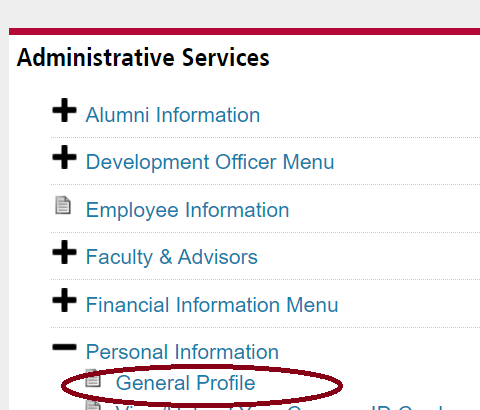The image size is (480, 410).
Task: Open the Development Officer Menu link
Action: 210,162
